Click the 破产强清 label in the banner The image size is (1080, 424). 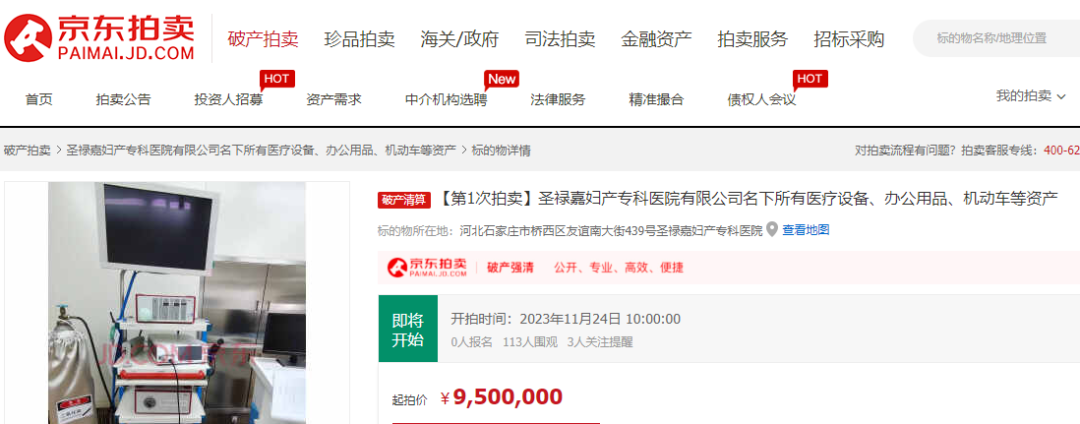point(510,268)
